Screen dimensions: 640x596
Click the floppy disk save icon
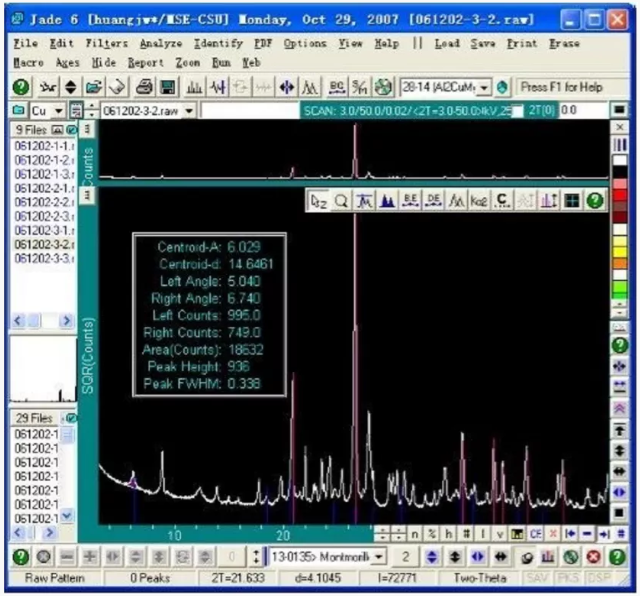tap(167, 87)
